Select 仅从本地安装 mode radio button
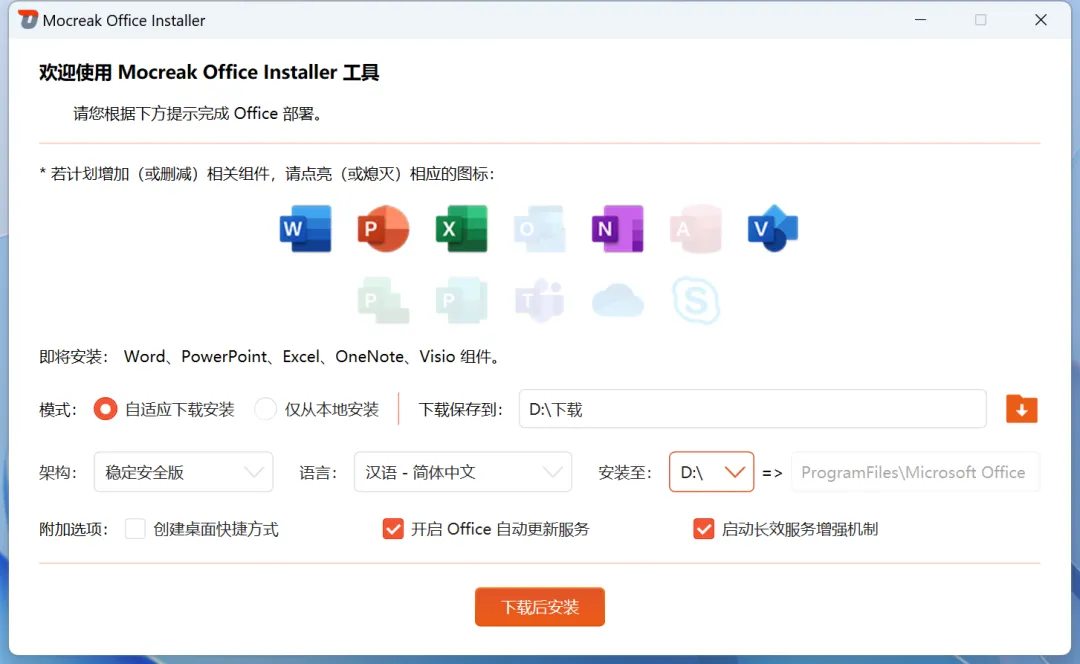Viewport: 1080px width, 664px height. 266,409
